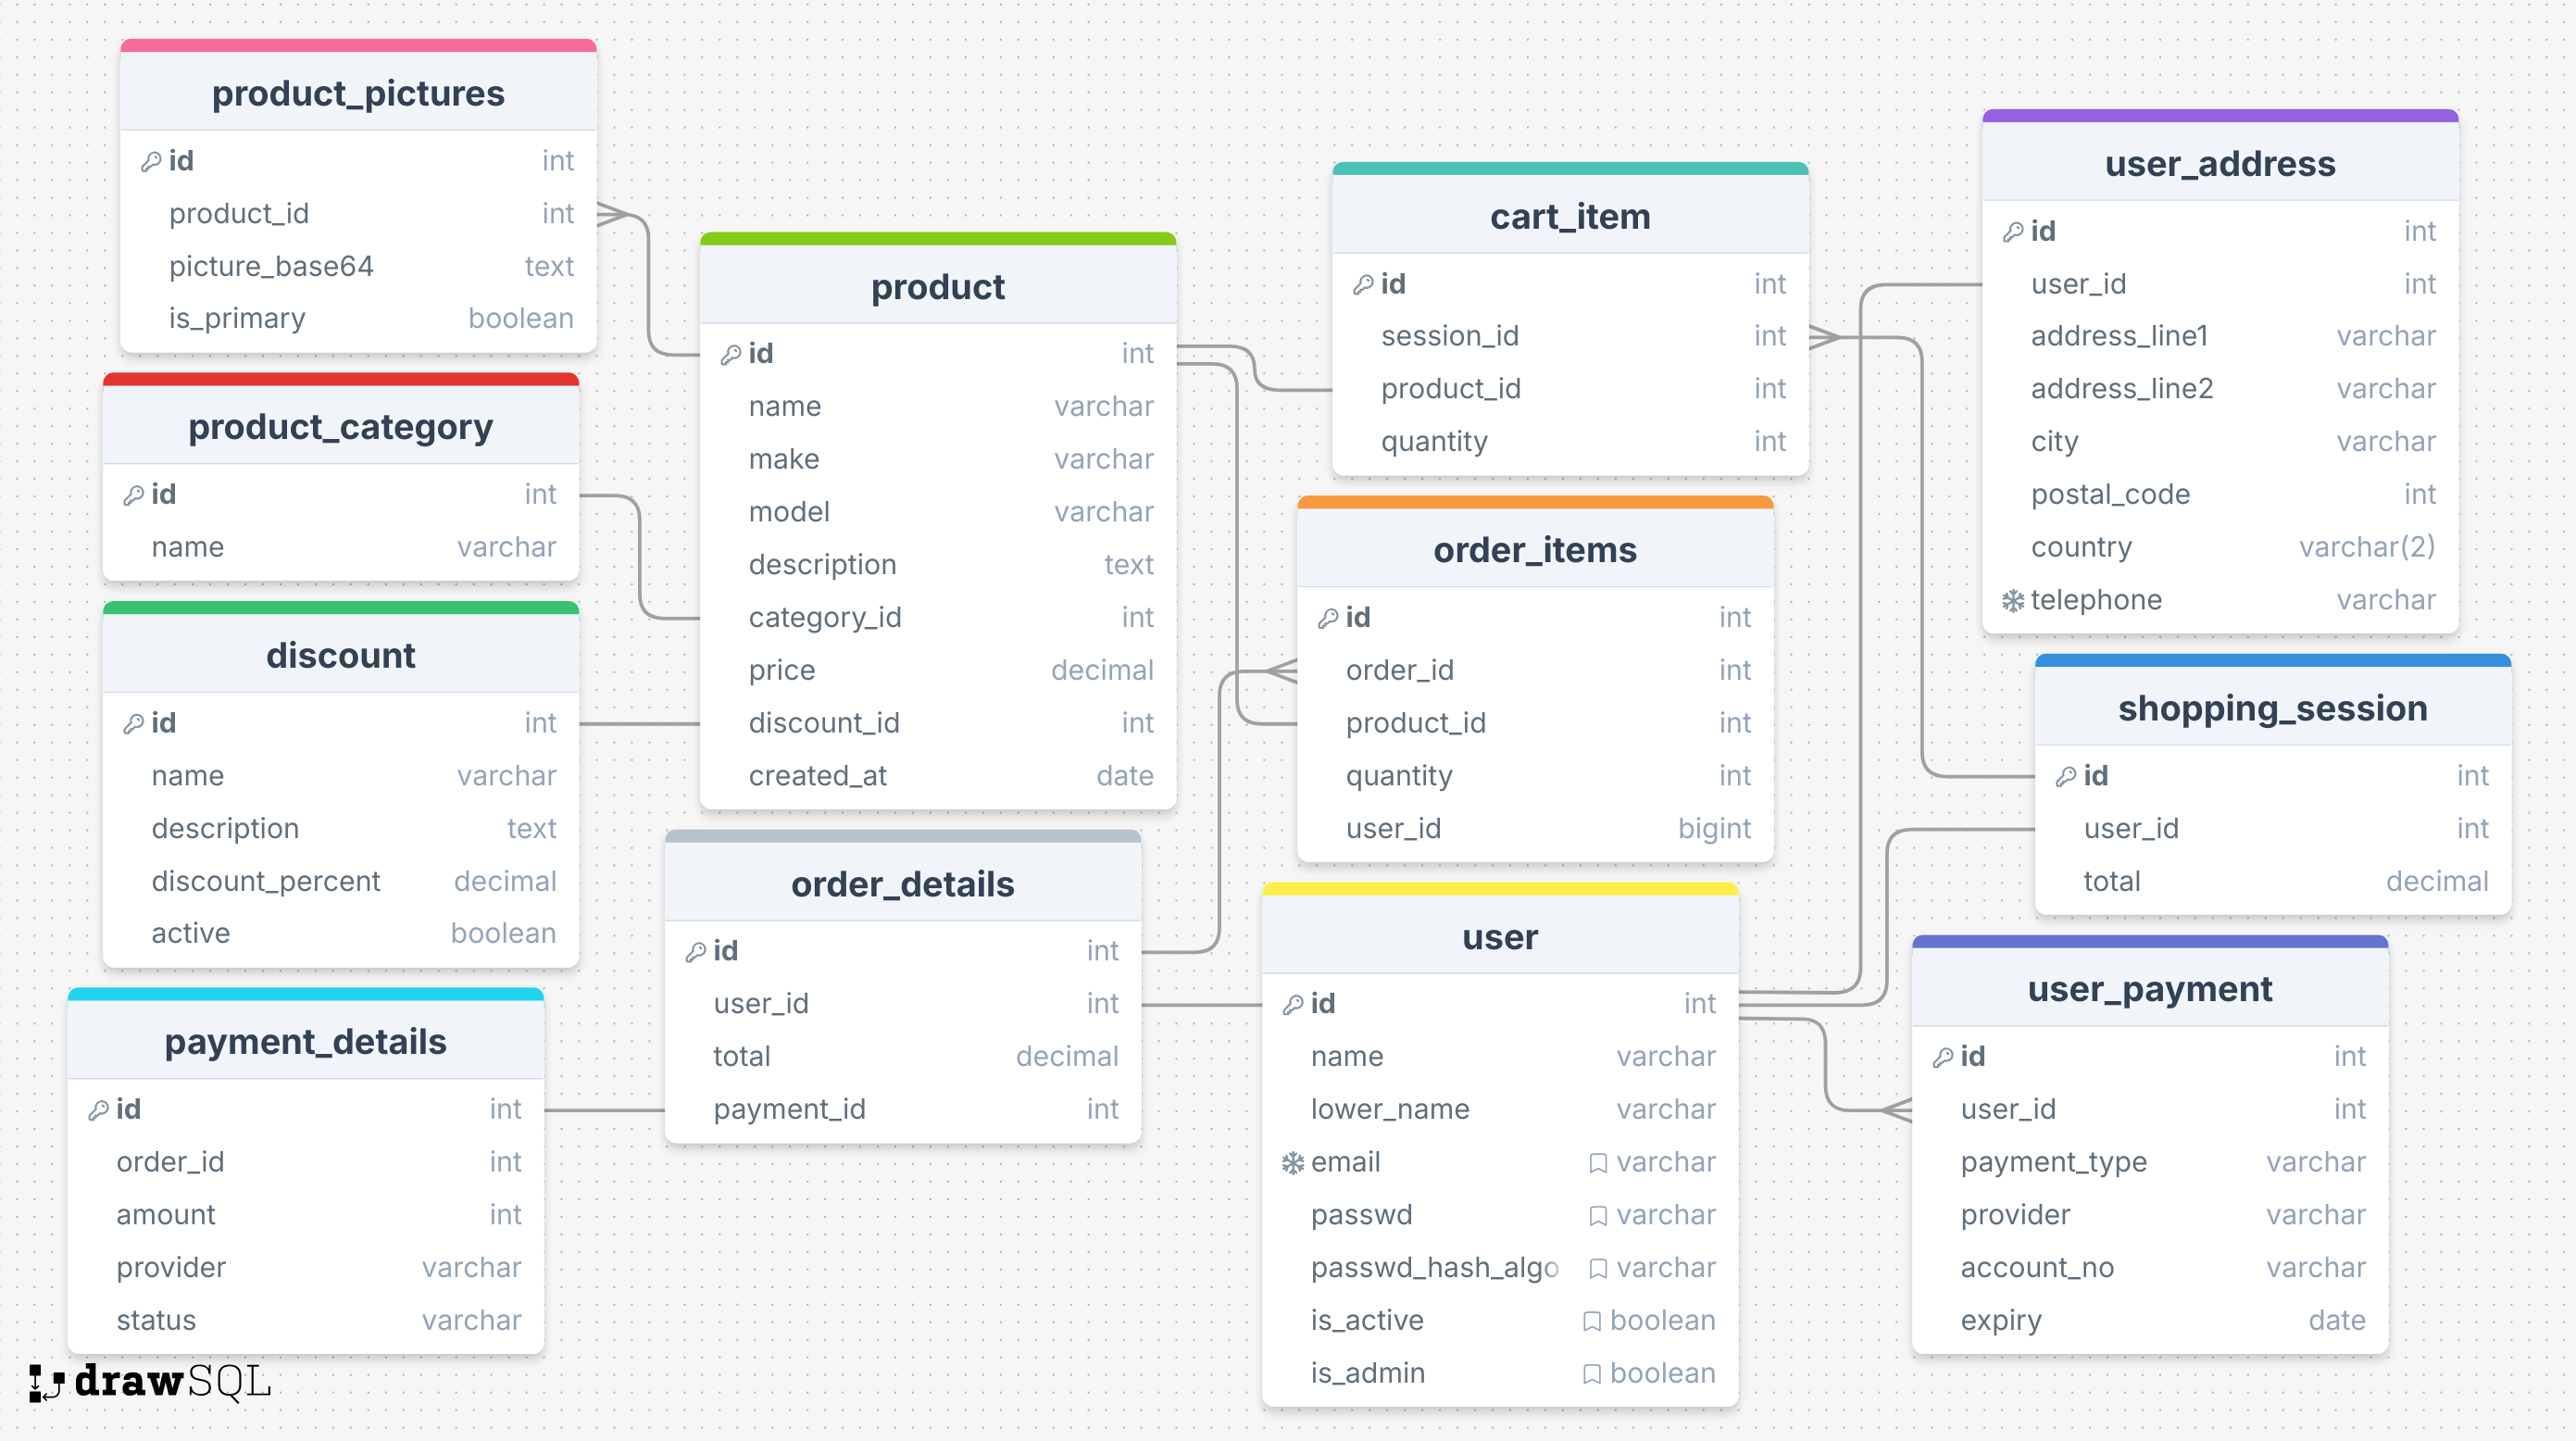This screenshot has width=2576, height=1441.
Task: Click the user_payment table heading
Action: pyautogui.click(x=2150, y=989)
